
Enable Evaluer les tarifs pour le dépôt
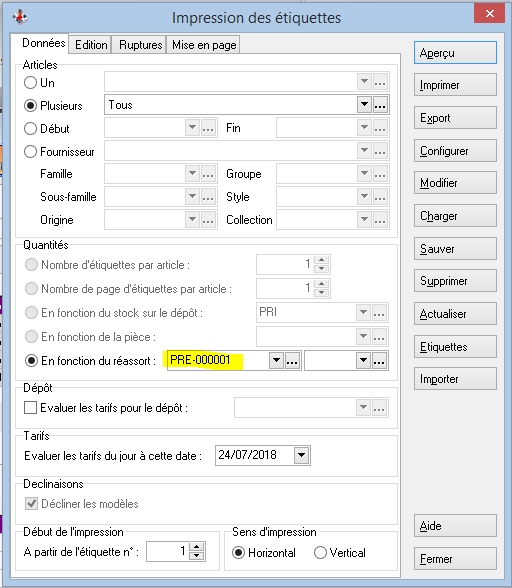[x=30, y=408]
